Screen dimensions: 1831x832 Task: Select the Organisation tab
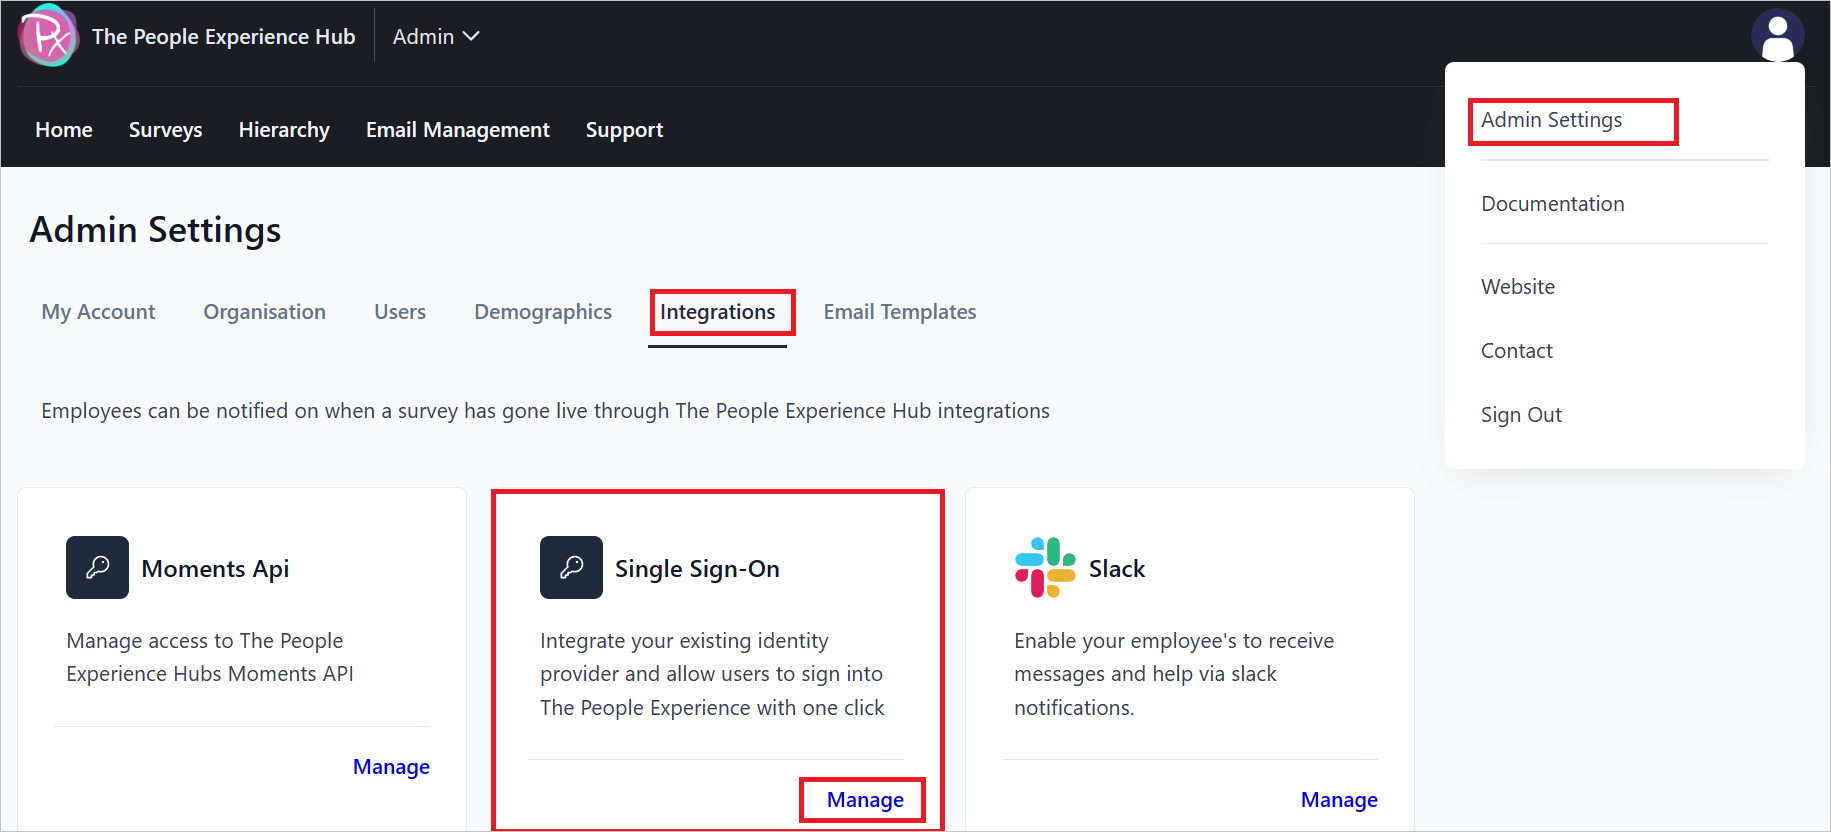[x=264, y=312]
